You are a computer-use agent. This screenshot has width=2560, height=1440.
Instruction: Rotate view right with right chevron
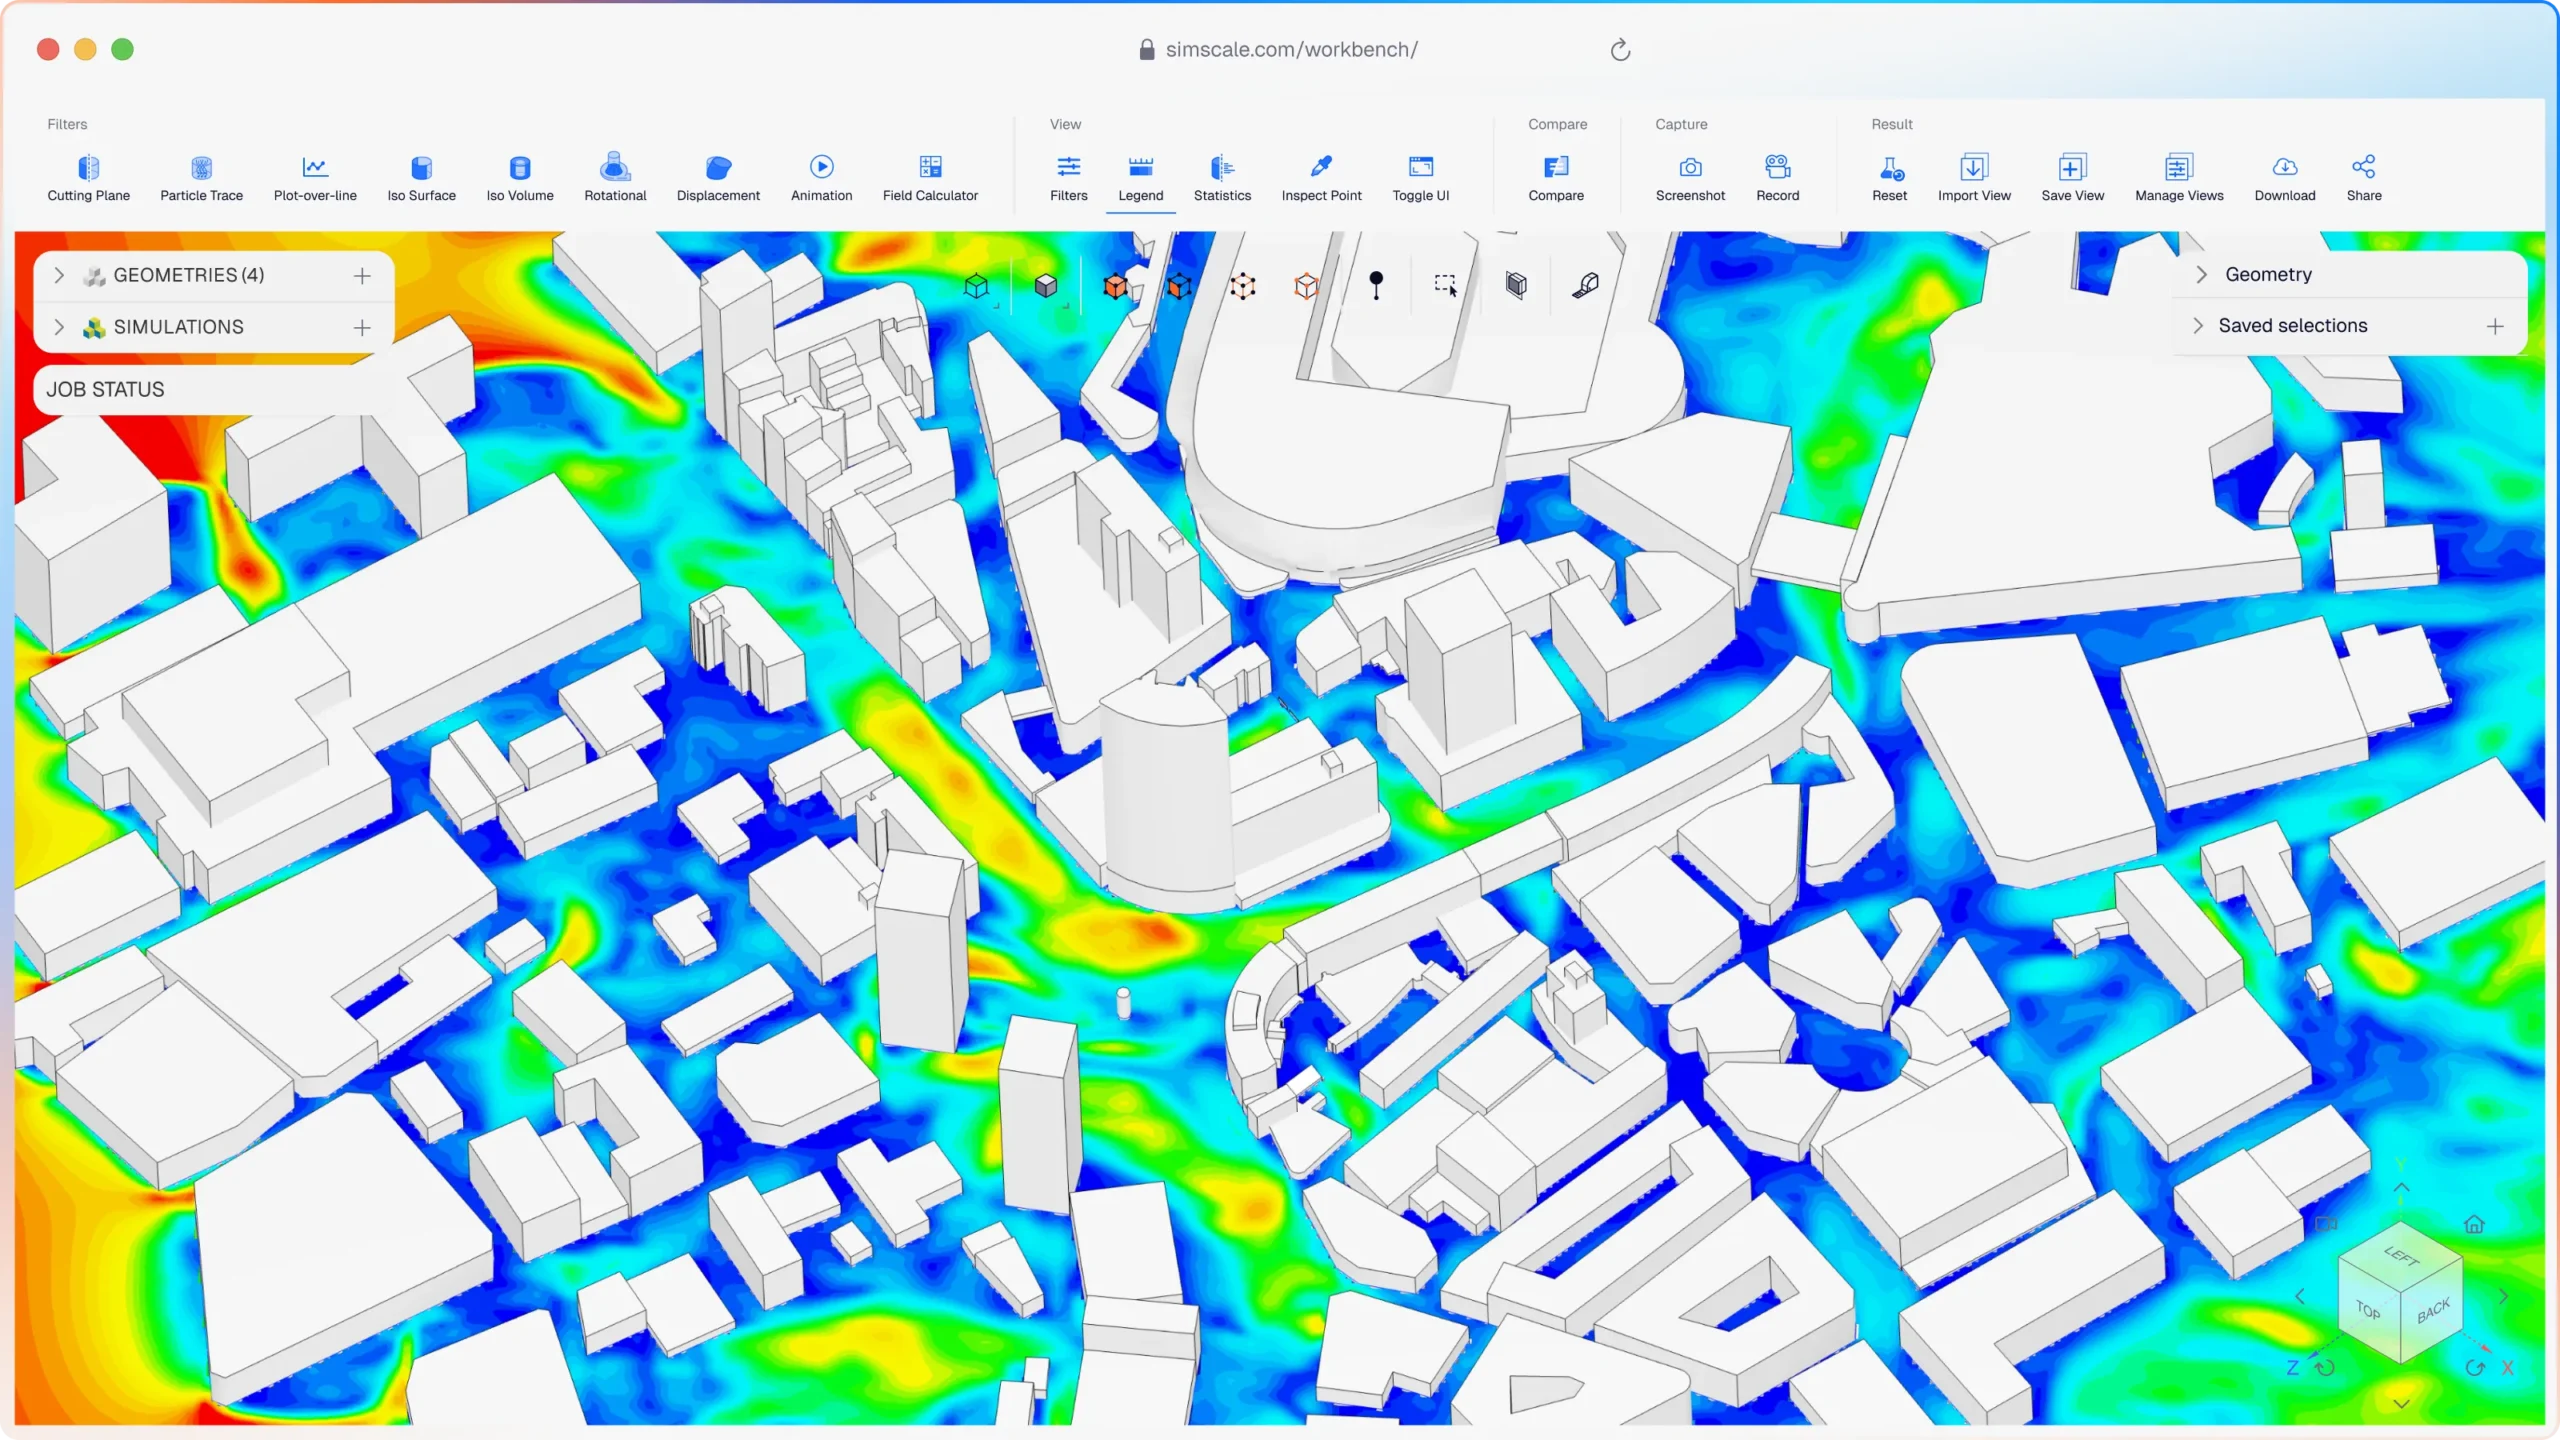point(2503,1296)
